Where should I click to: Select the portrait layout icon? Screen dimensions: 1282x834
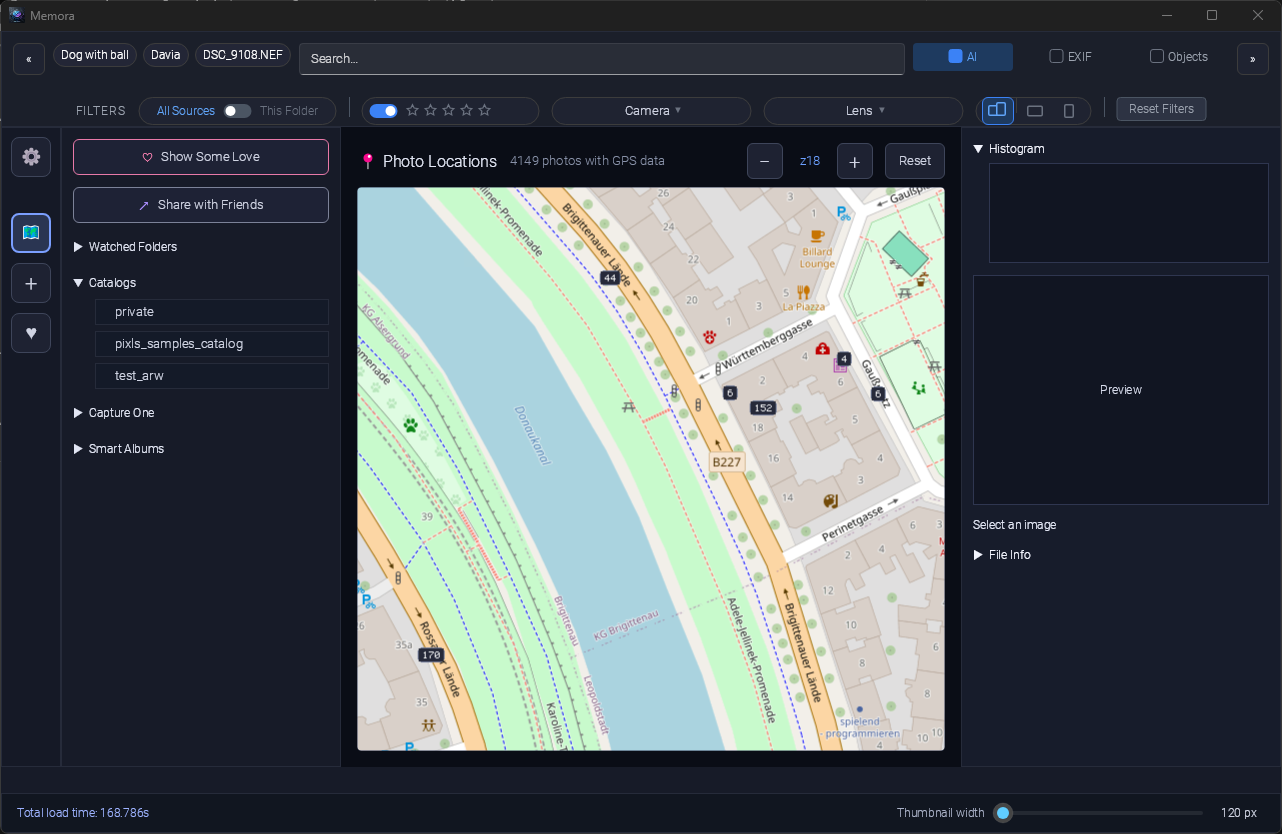[1069, 111]
